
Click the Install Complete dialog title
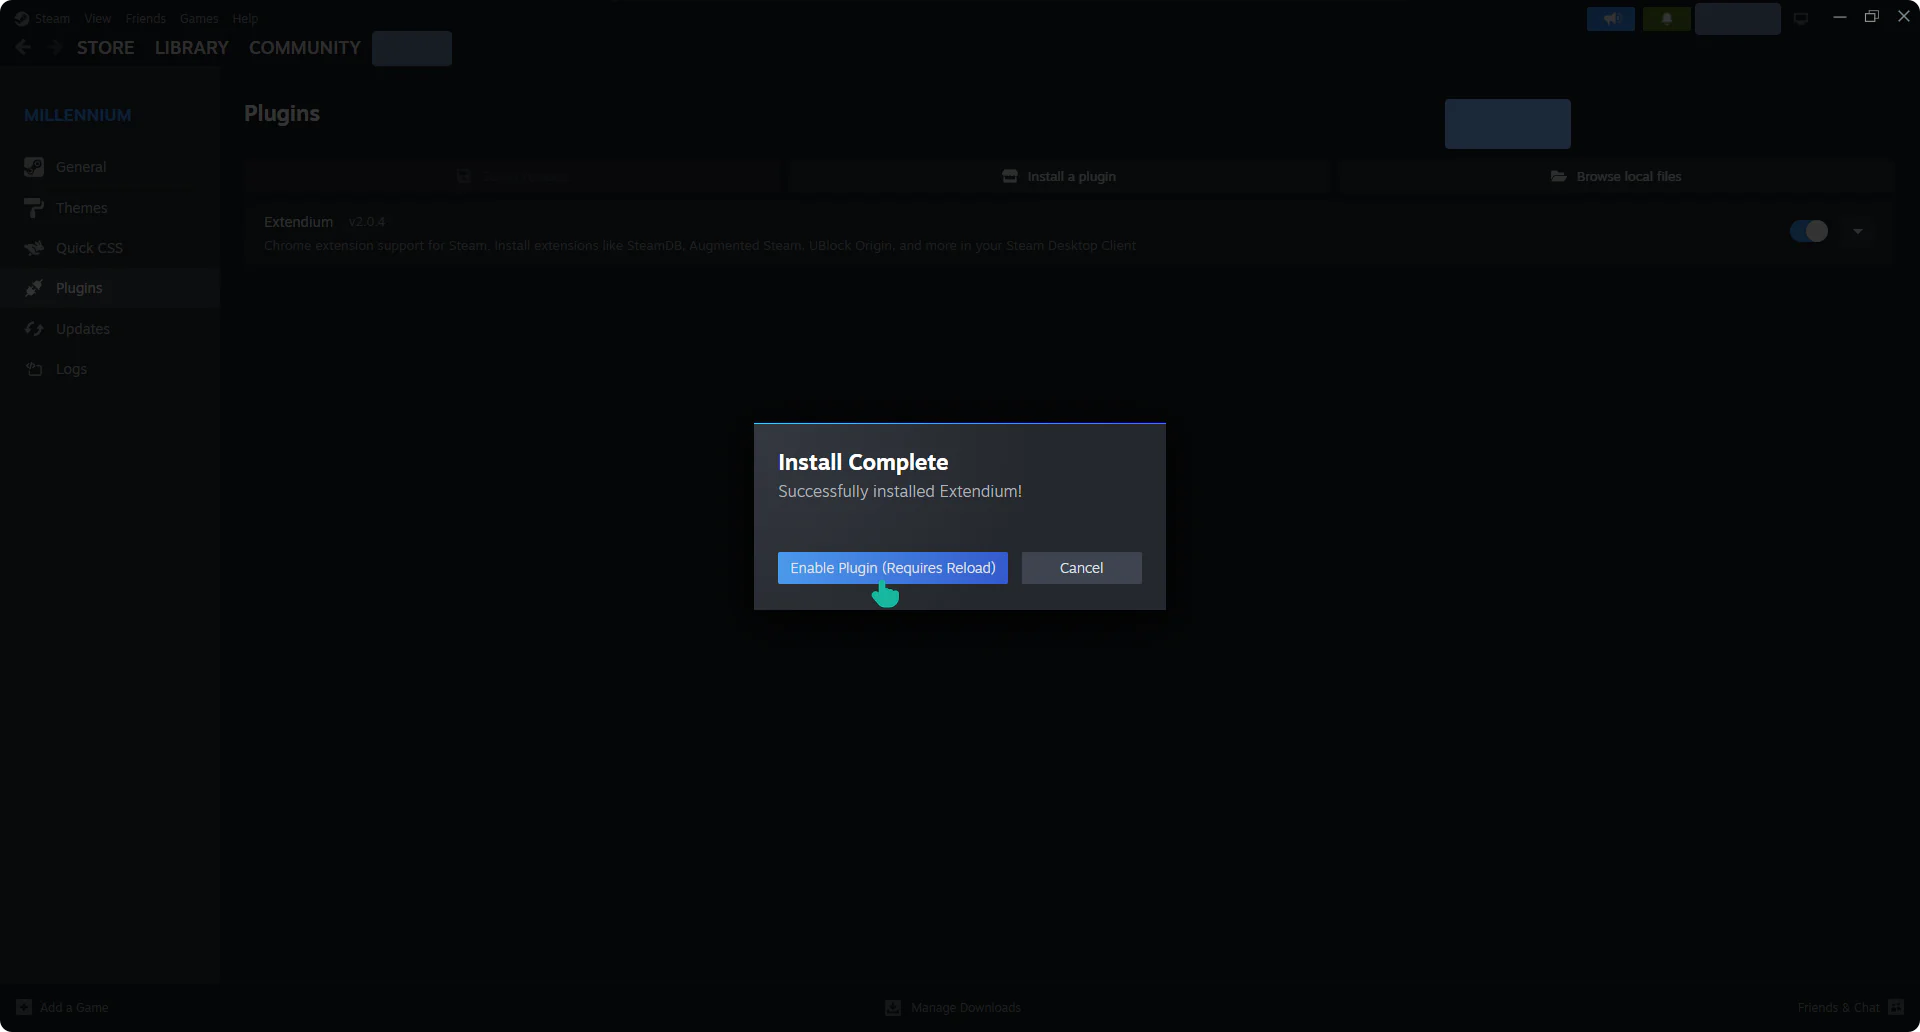(863, 462)
